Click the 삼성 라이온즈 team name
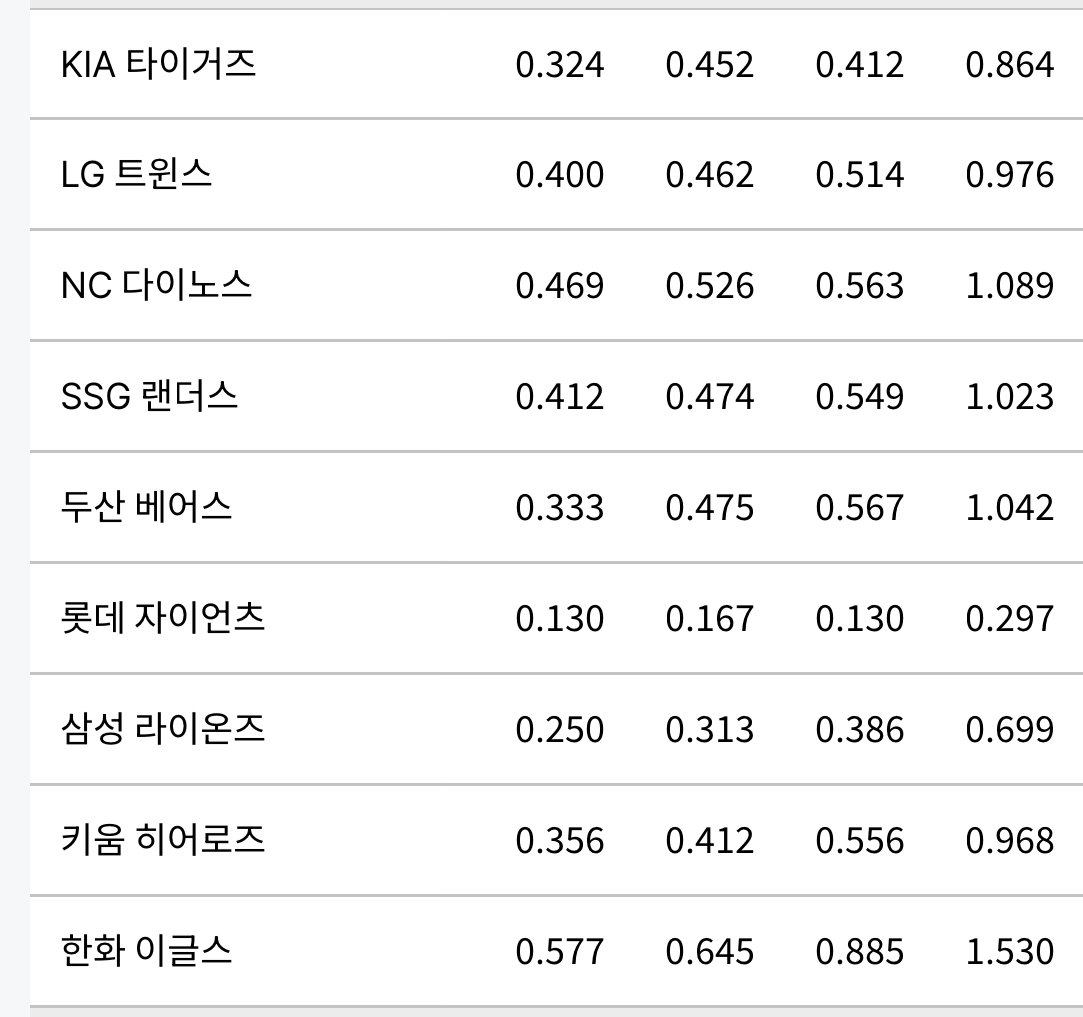Image resolution: width=1083 pixels, height=1017 pixels. pos(163,729)
